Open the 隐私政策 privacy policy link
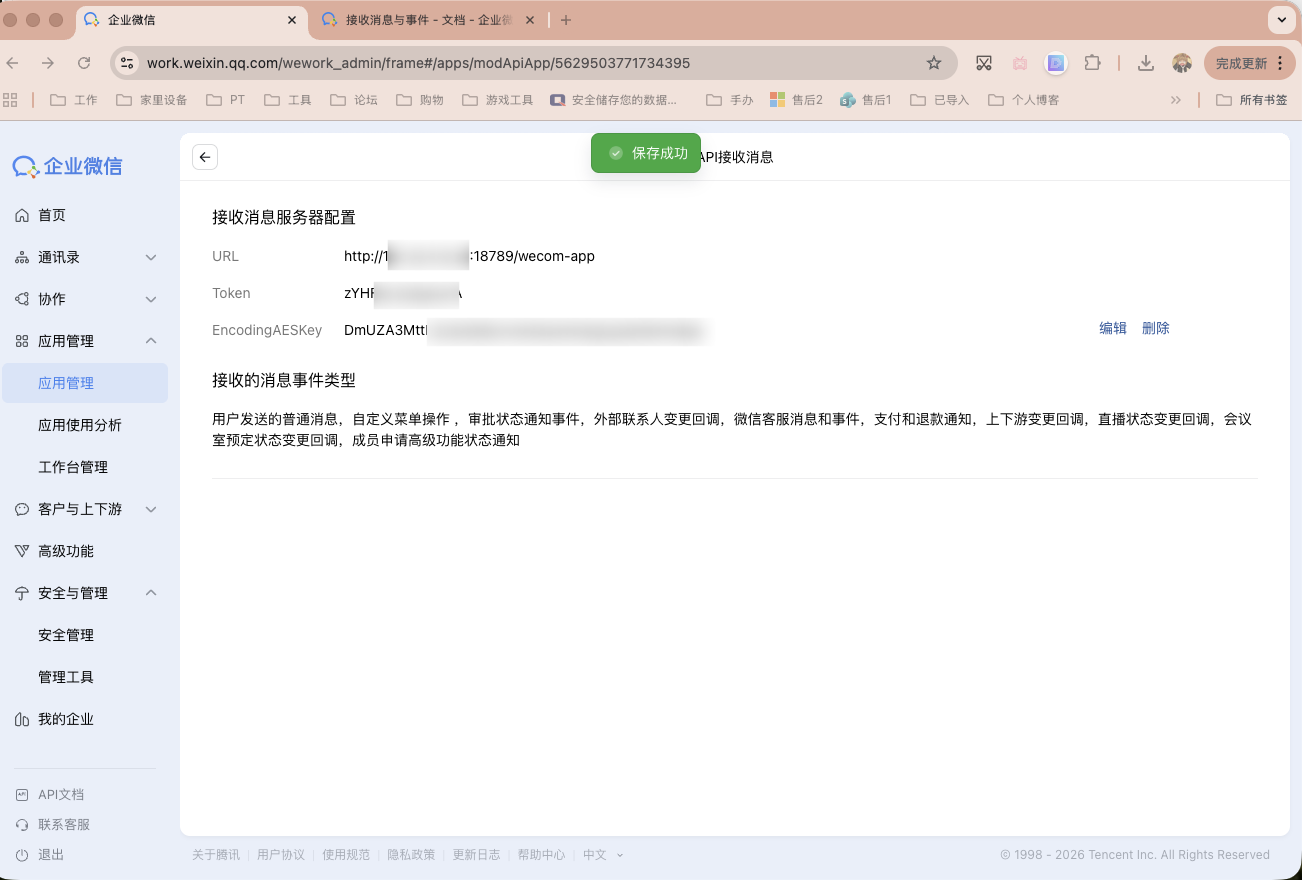Viewport: 1302px width, 880px height. pos(411,854)
